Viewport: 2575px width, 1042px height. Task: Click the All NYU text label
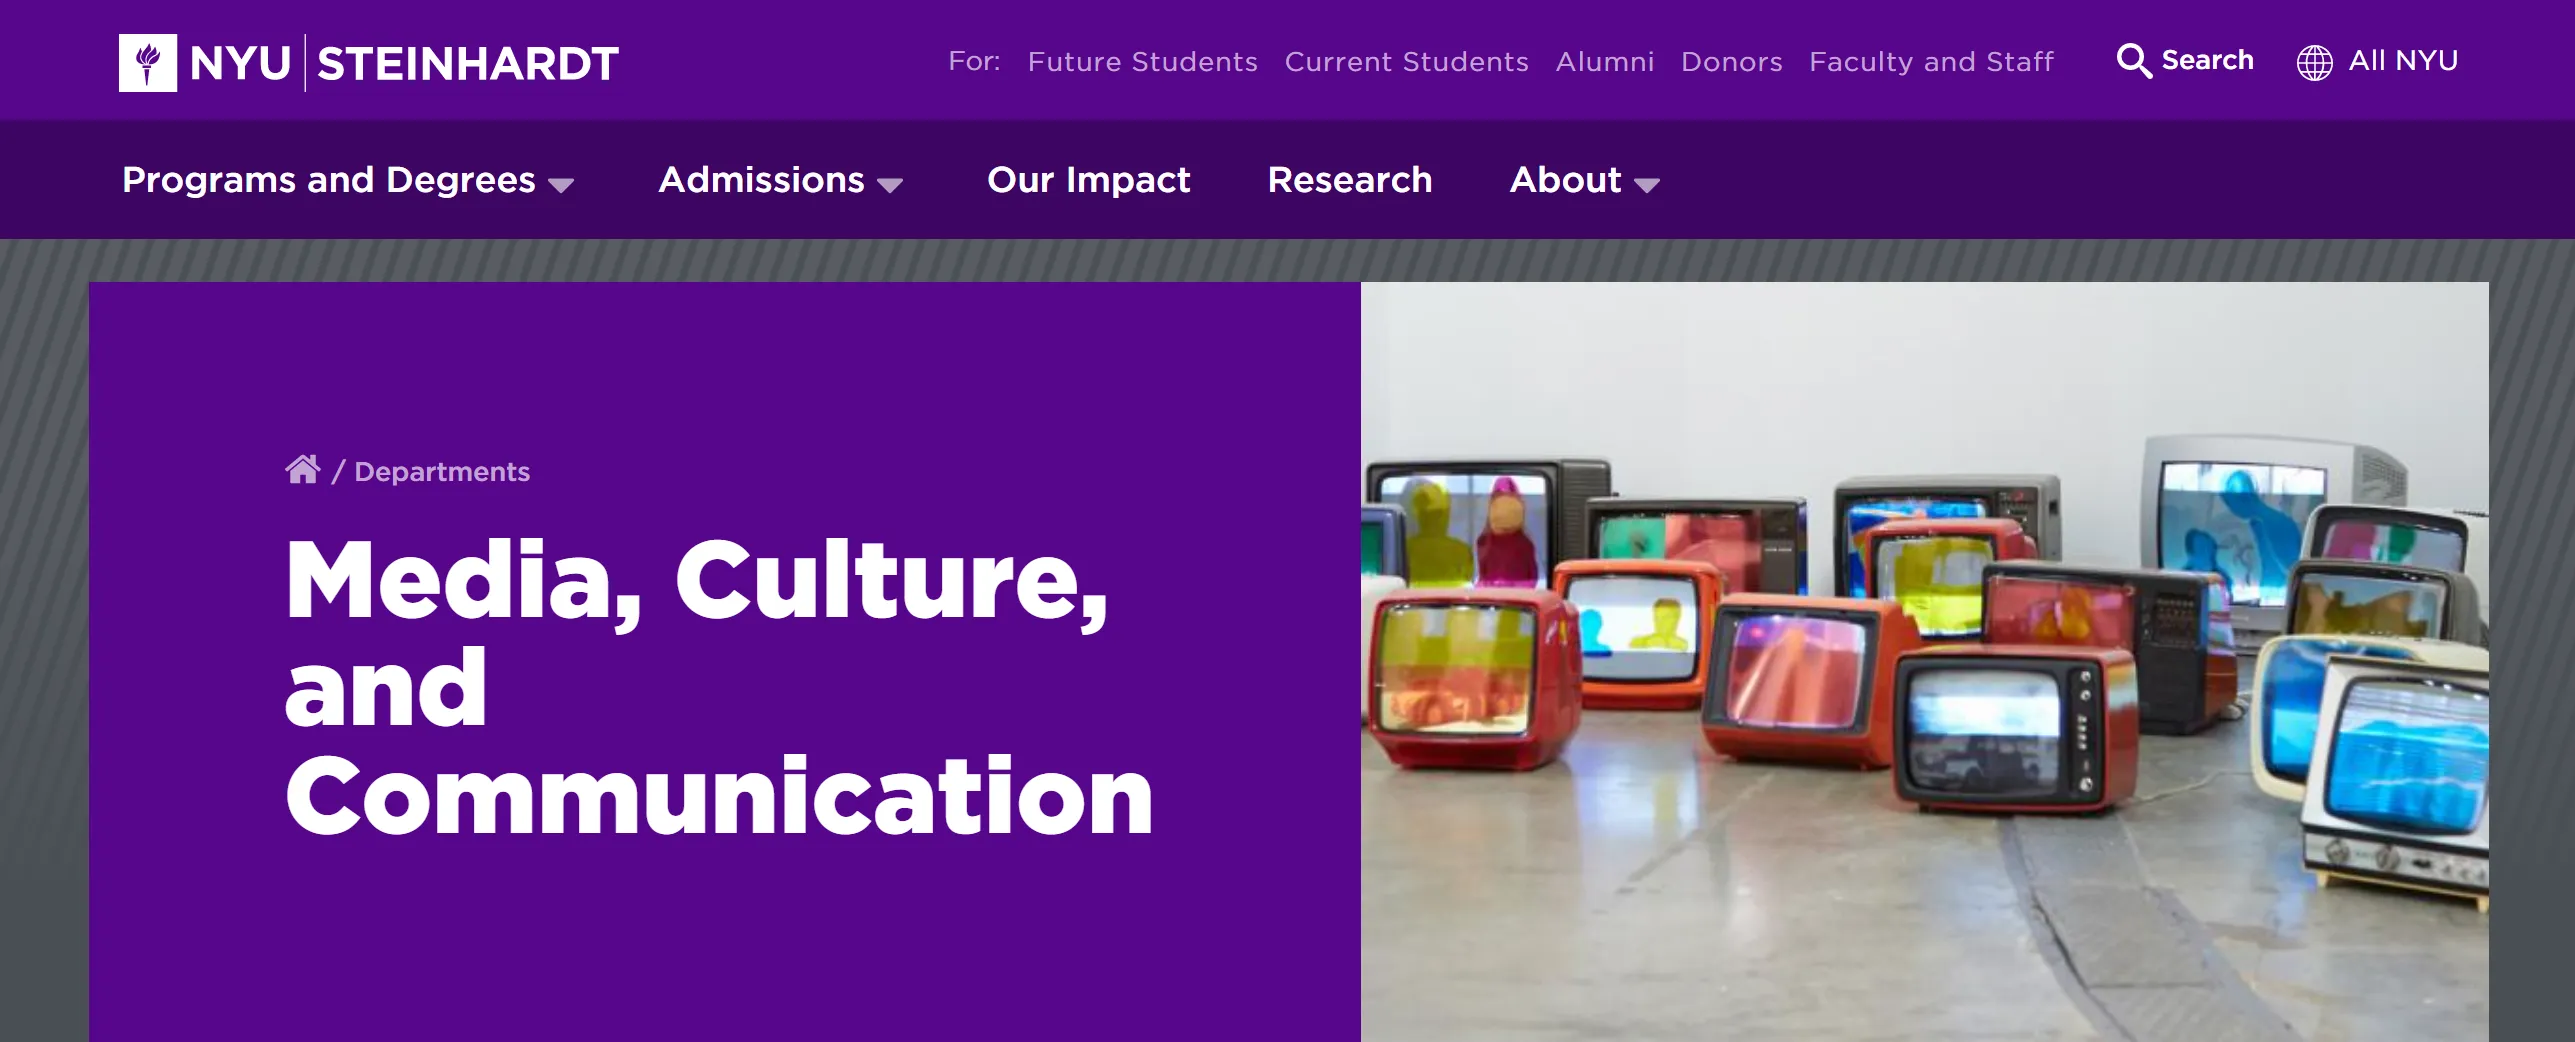tap(2402, 61)
